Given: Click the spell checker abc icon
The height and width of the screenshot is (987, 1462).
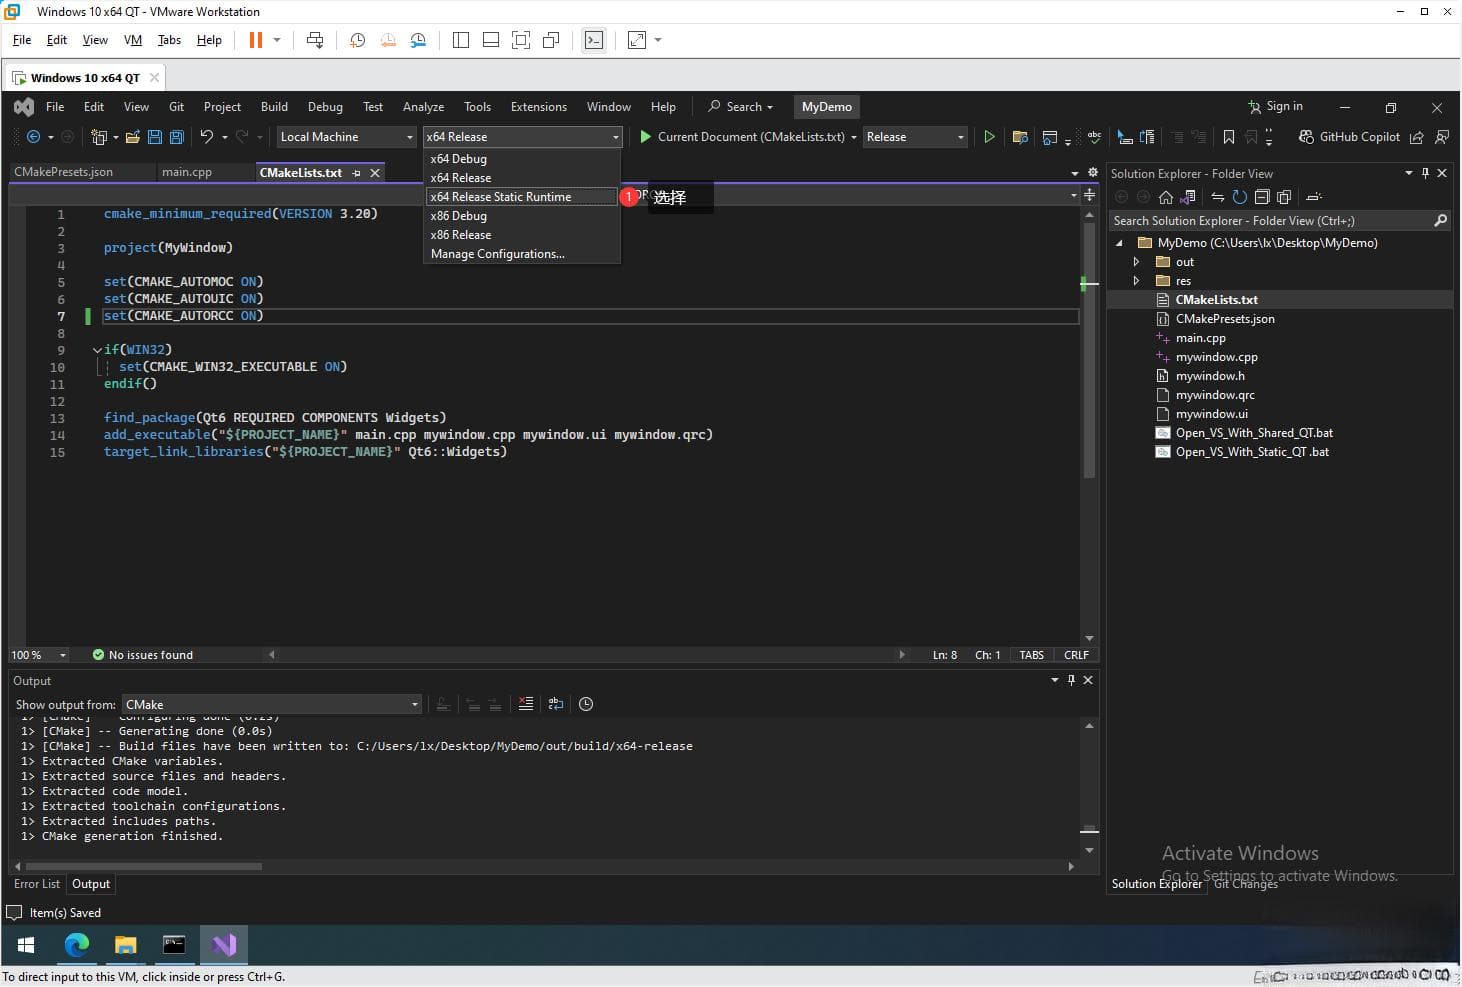Looking at the screenshot, I should click(x=1094, y=137).
